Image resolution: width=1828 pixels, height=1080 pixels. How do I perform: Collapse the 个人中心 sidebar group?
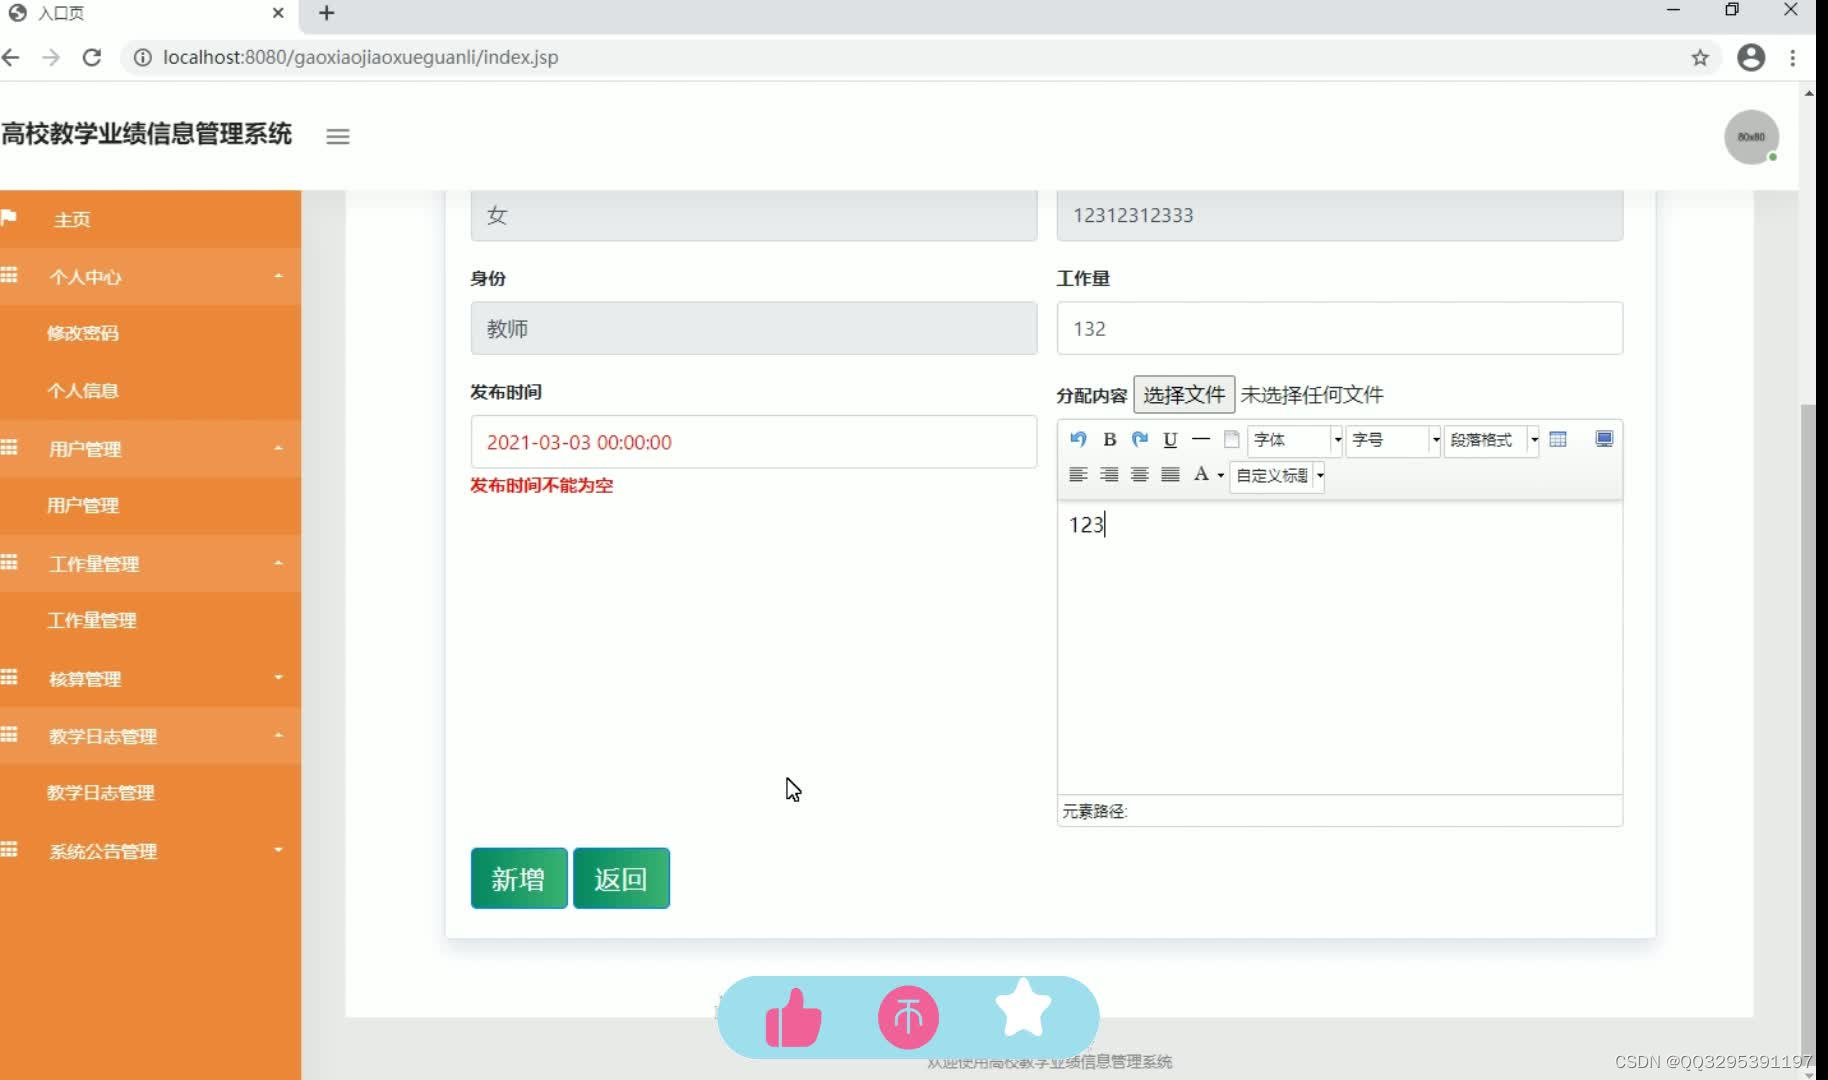pos(150,277)
